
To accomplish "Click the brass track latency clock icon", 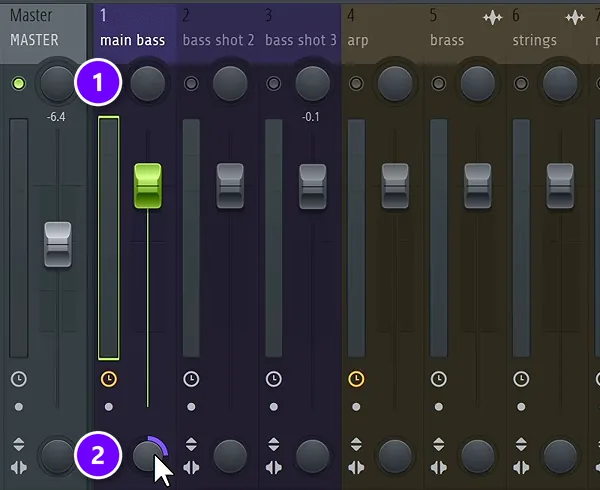I will [439, 379].
